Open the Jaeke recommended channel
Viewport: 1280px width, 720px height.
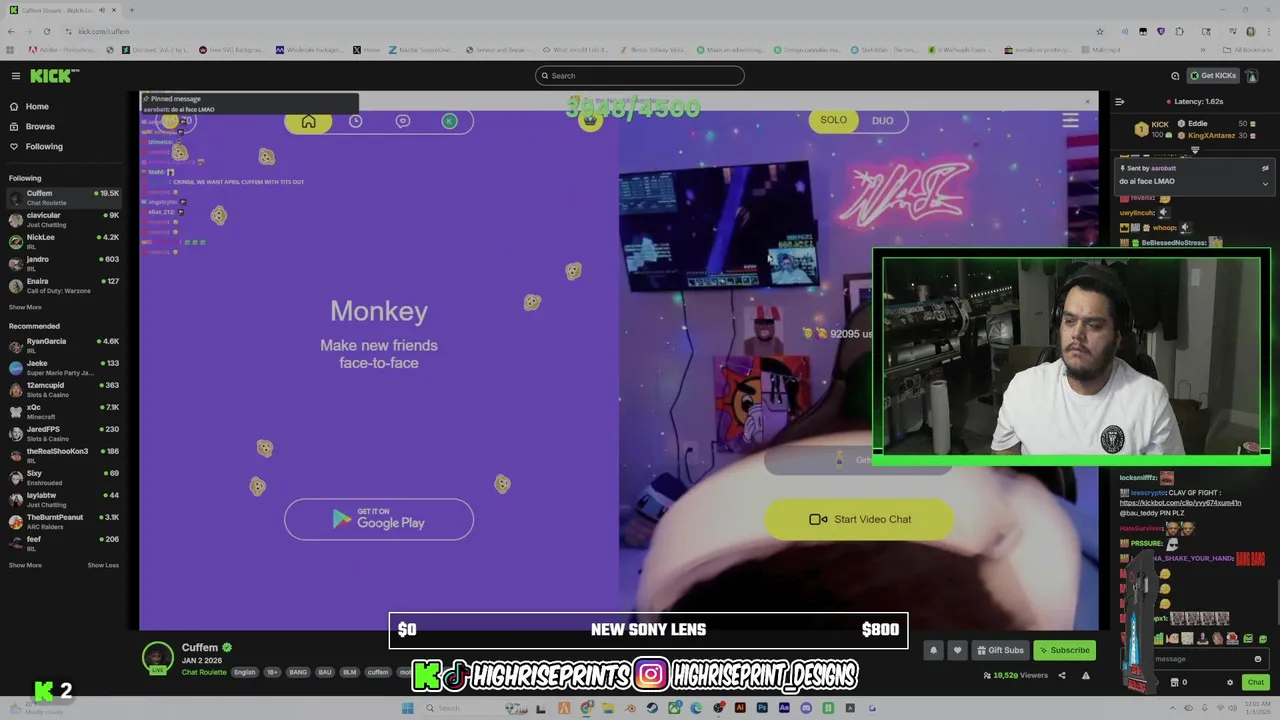coord(65,367)
